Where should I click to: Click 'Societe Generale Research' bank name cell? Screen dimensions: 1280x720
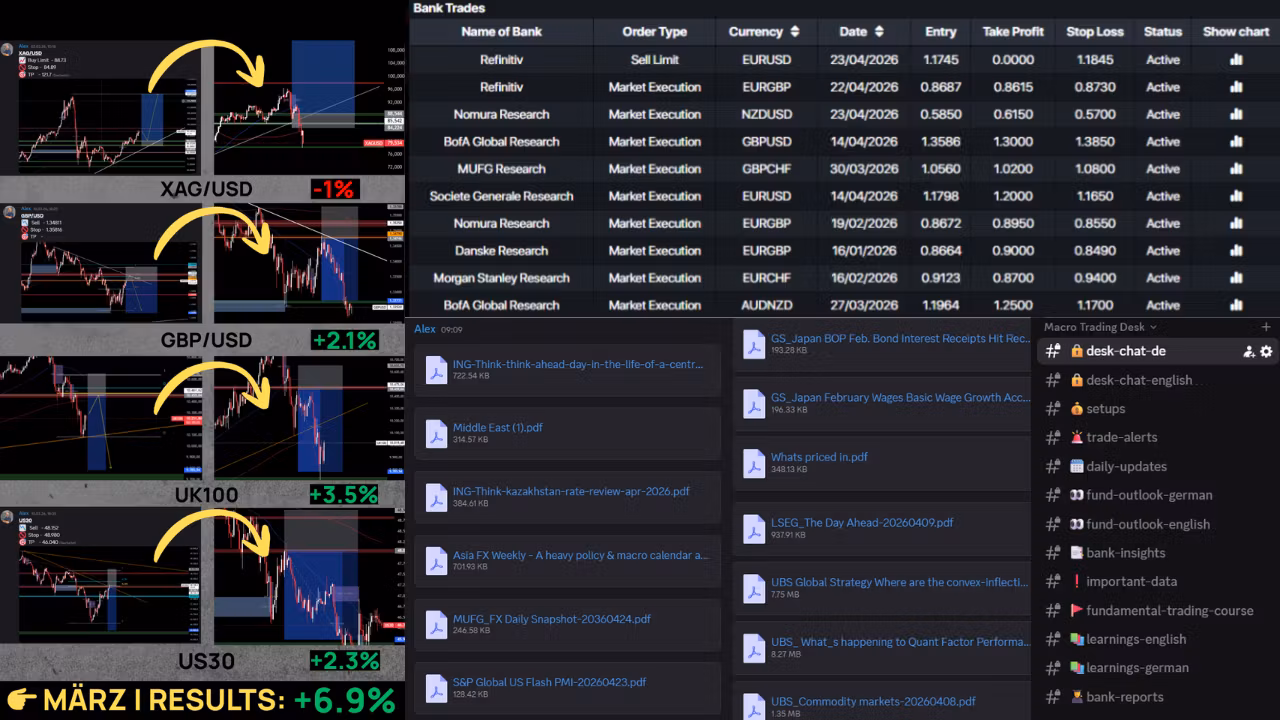click(x=501, y=196)
